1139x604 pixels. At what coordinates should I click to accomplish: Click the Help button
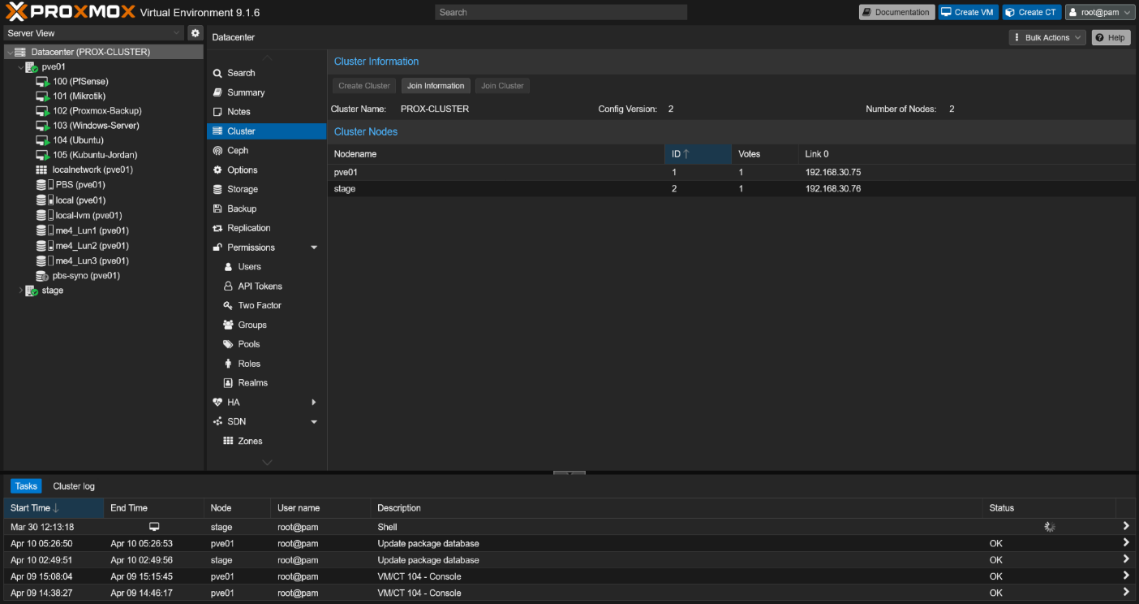coord(1111,37)
